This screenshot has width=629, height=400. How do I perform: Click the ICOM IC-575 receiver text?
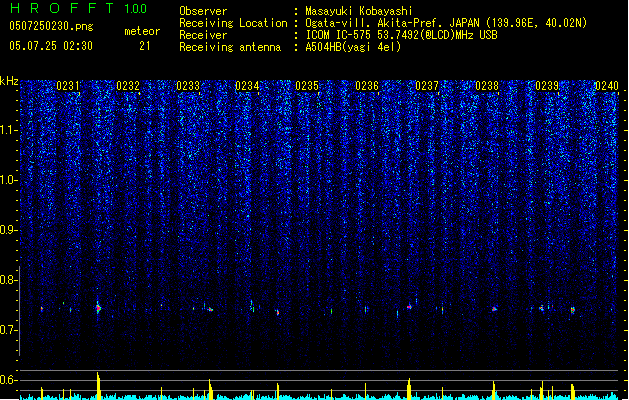(401, 35)
